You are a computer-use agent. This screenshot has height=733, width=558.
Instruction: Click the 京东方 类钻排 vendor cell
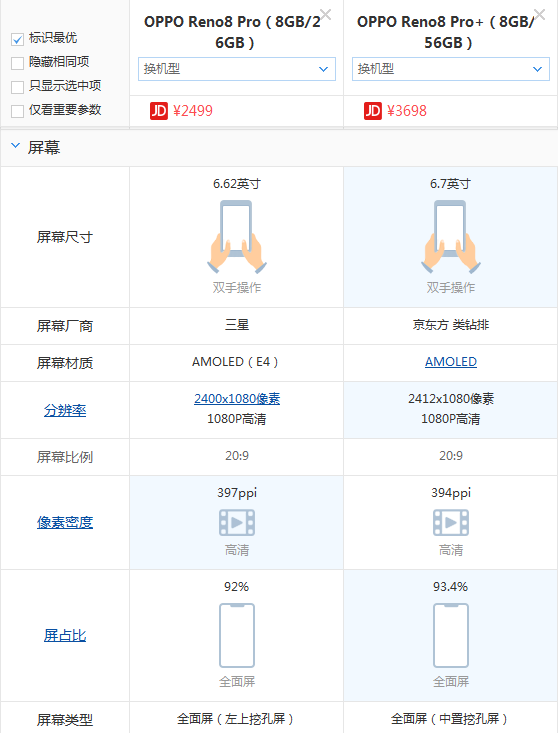click(x=451, y=325)
